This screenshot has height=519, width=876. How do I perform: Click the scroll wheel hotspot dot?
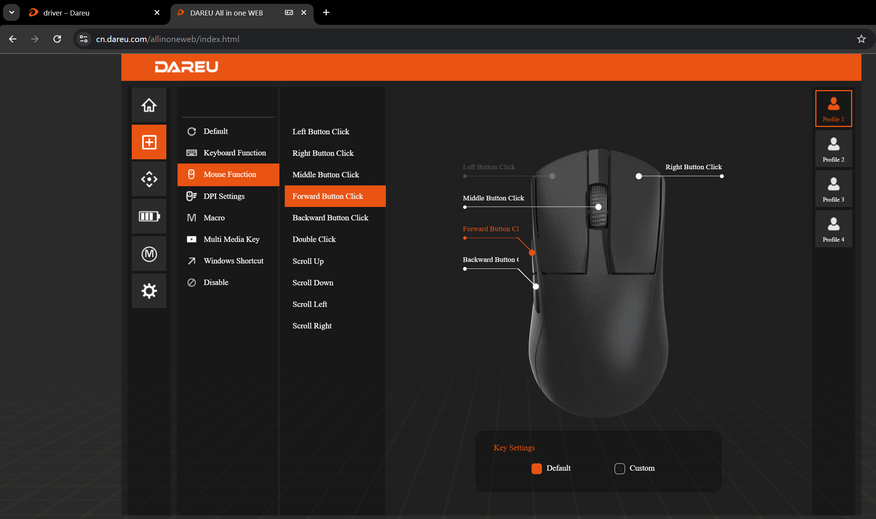(x=598, y=207)
